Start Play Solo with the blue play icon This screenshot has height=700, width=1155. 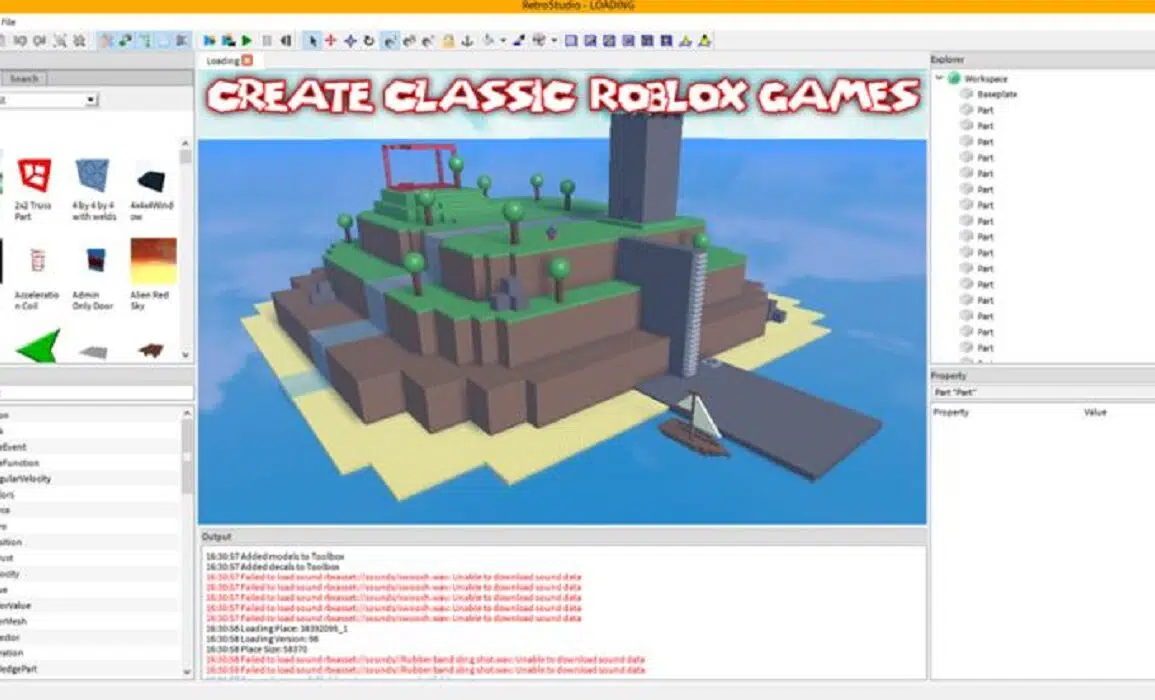[x=210, y=41]
